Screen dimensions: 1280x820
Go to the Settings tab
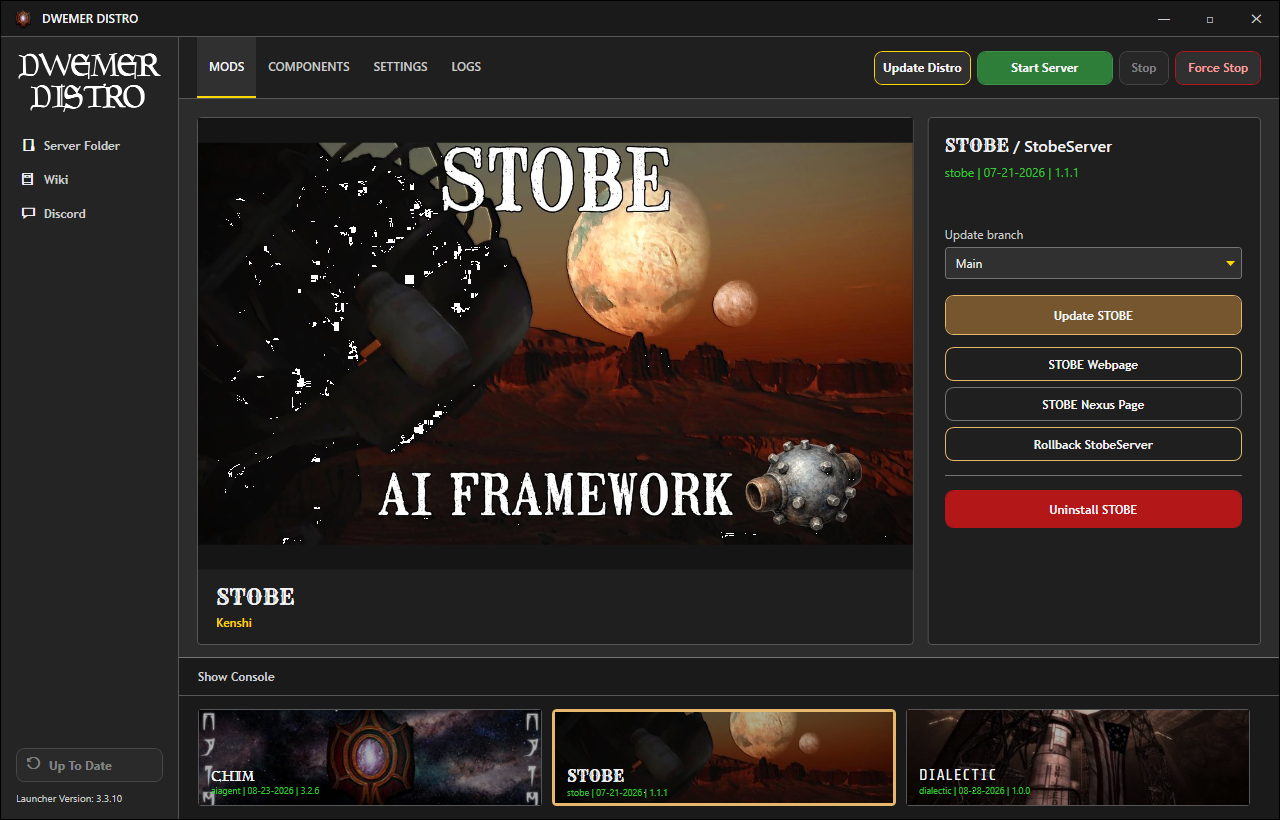(x=400, y=67)
